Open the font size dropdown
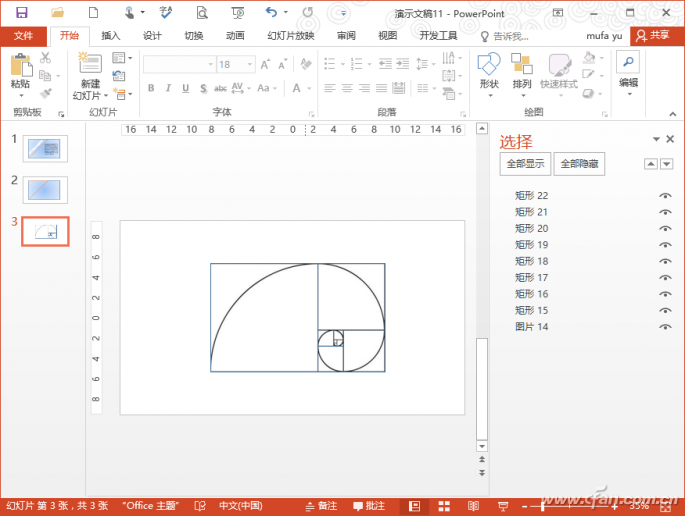The height and width of the screenshot is (516, 685). [x=250, y=64]
